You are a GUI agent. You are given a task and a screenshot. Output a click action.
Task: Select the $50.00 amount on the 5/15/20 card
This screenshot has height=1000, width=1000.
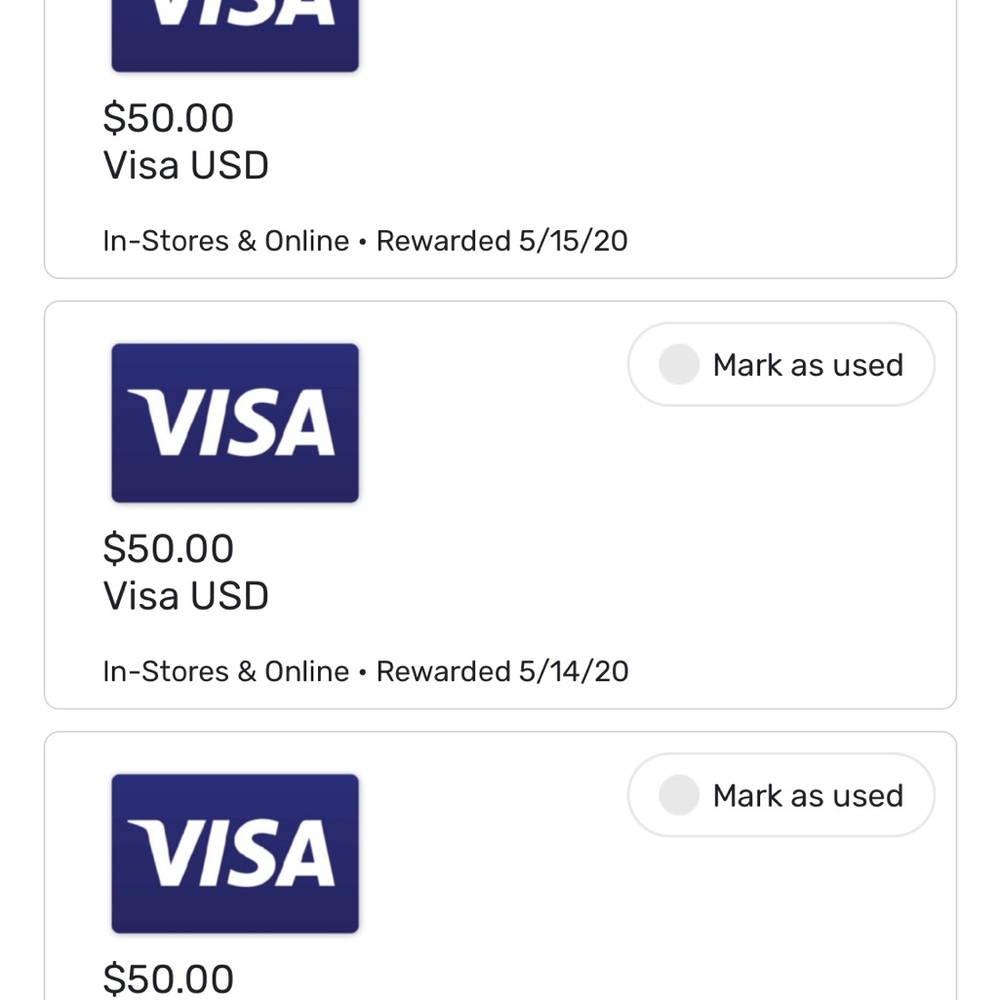pos(168,118)
